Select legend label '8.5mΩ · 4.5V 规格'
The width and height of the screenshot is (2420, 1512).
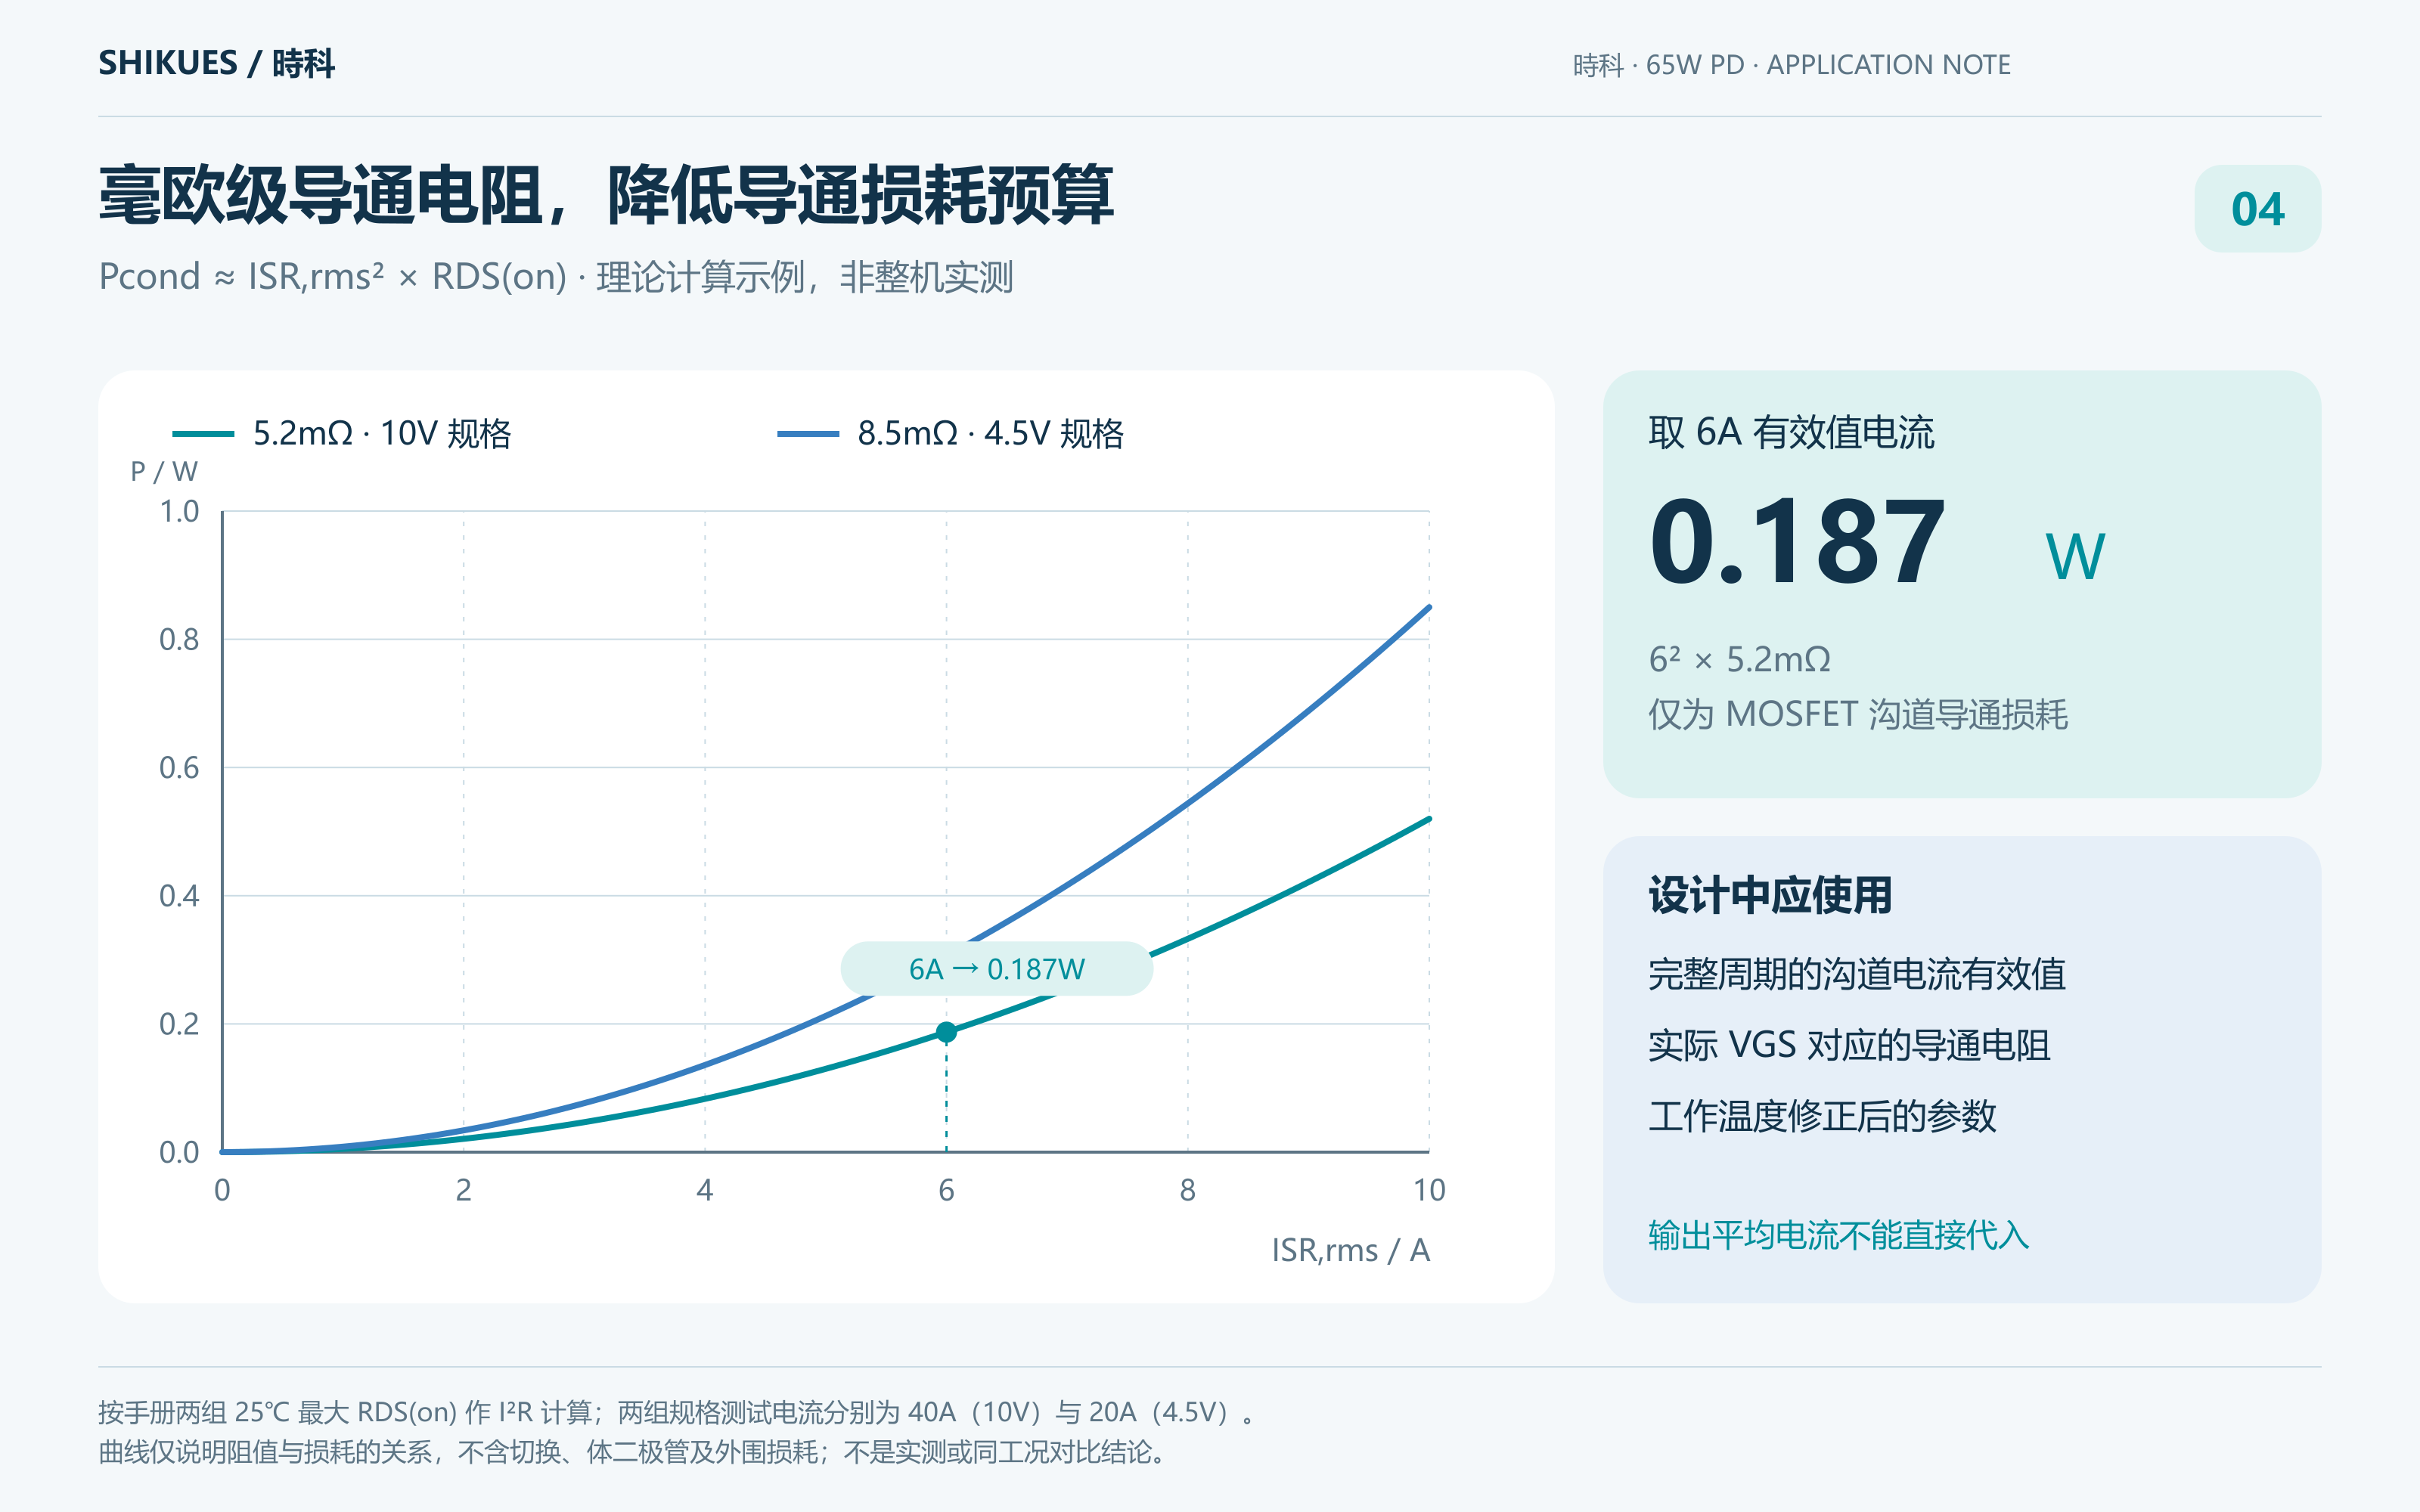pyautogui.click(x=991, y=433)
